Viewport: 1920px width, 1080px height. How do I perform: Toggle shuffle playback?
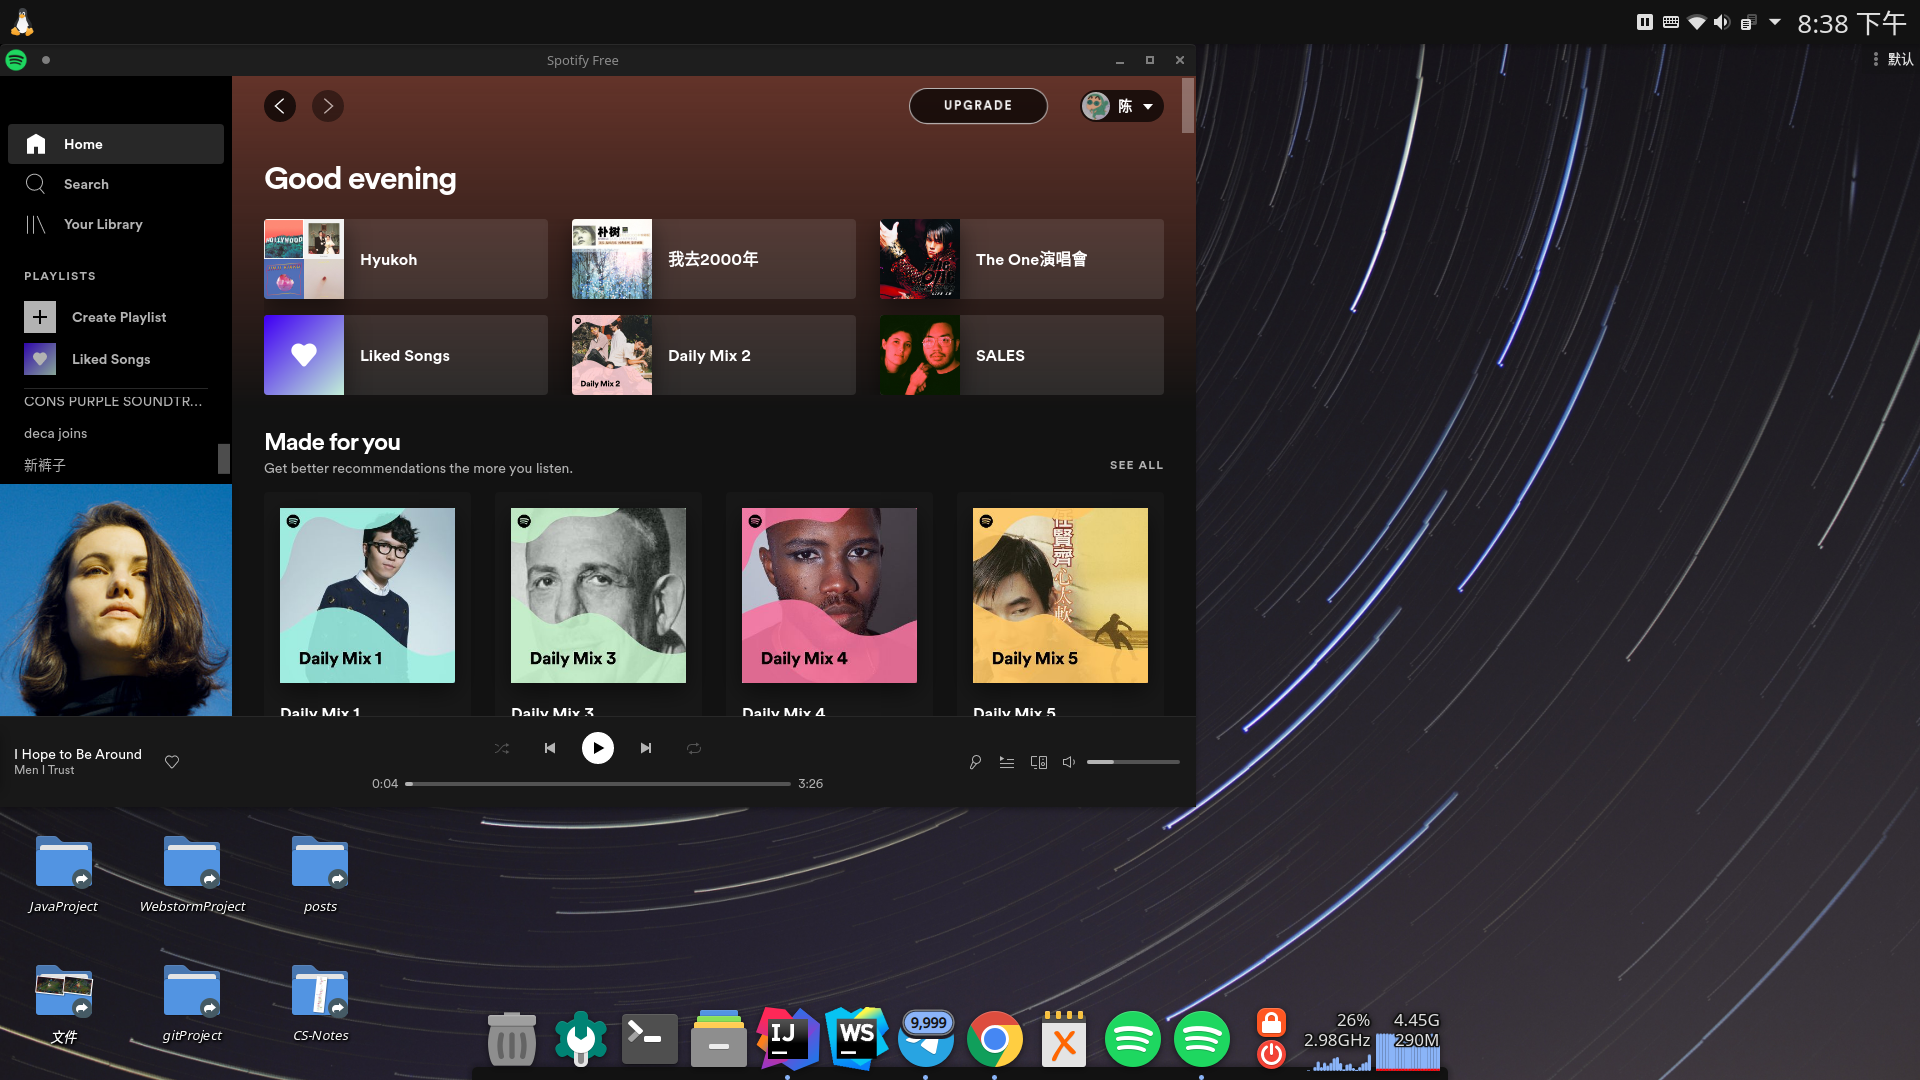502,748
